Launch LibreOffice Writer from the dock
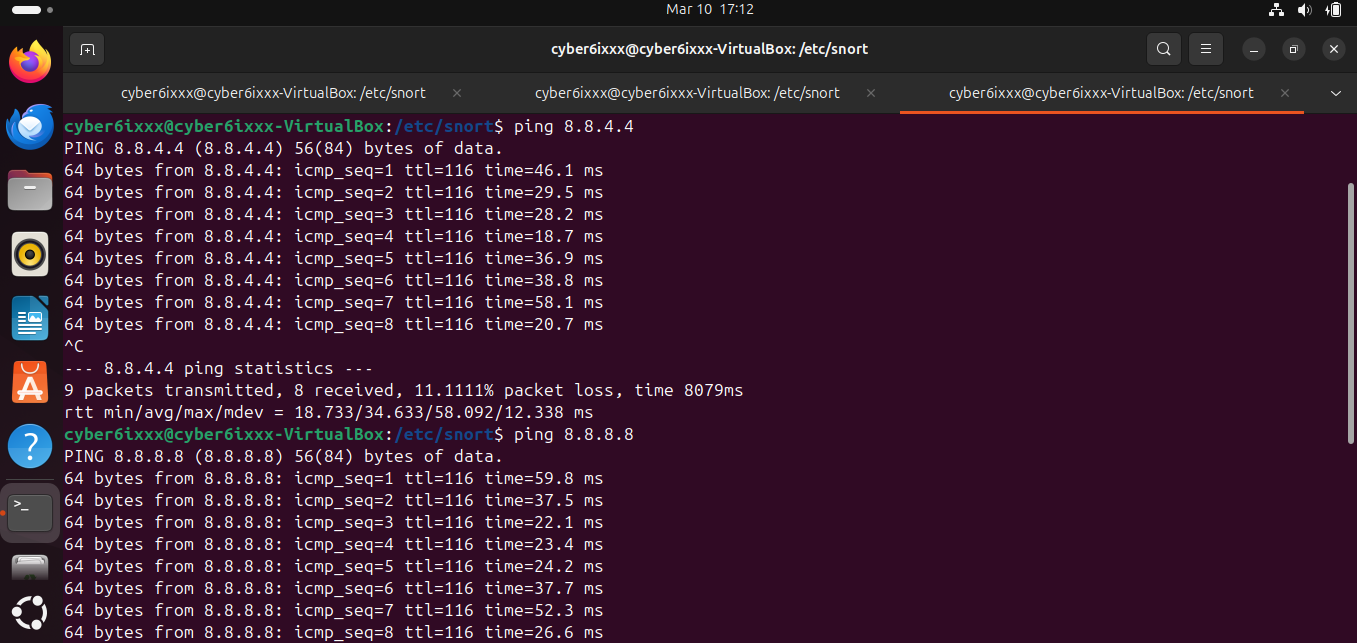Viewport: 1357px width, 643px height. 30,318
